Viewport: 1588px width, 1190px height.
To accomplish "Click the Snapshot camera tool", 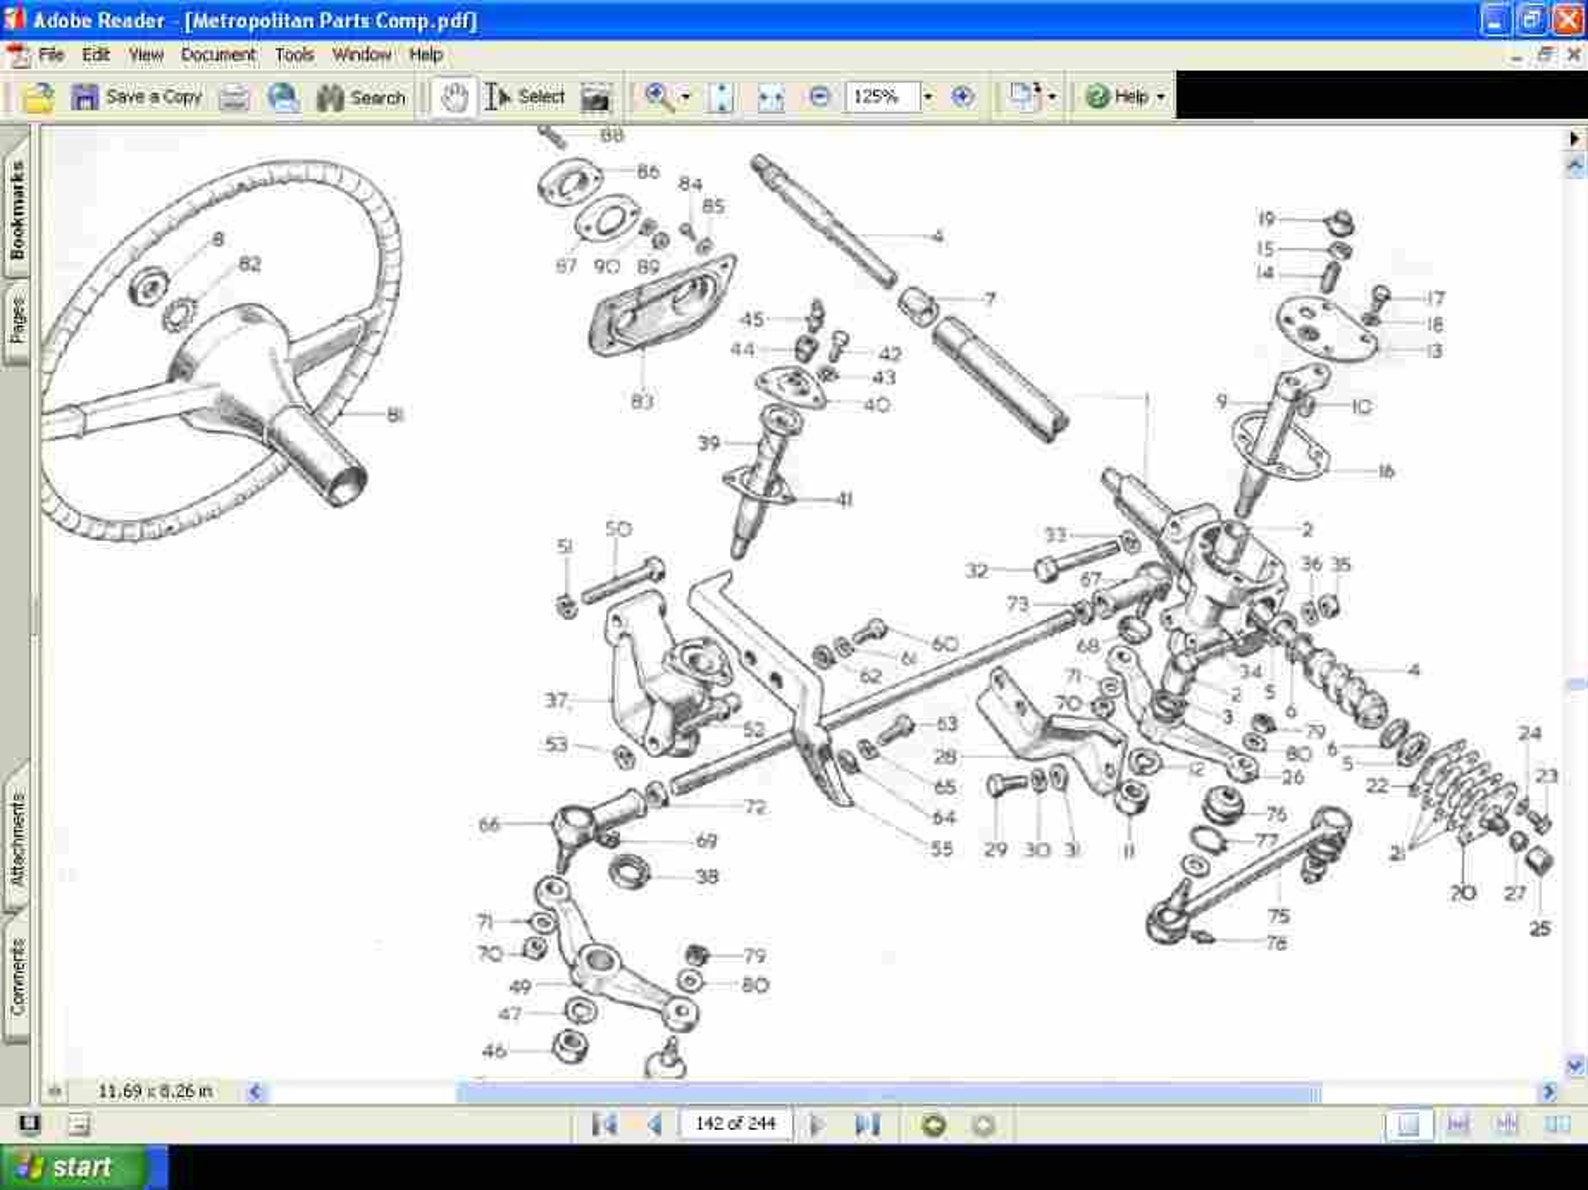I will [595, 97].
